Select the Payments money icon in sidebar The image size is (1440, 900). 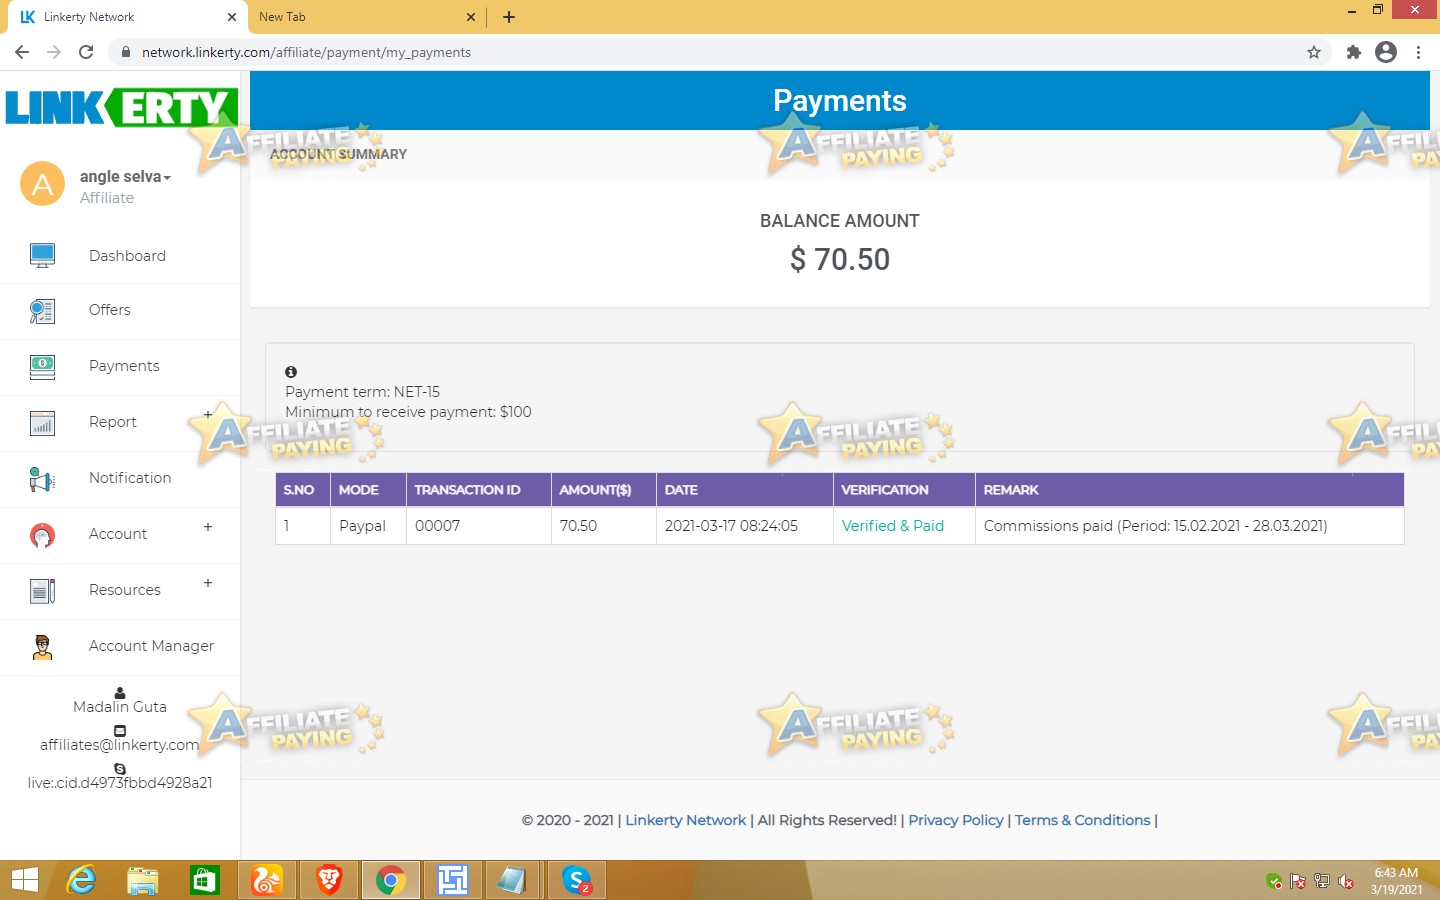click(x=42, y=367)
